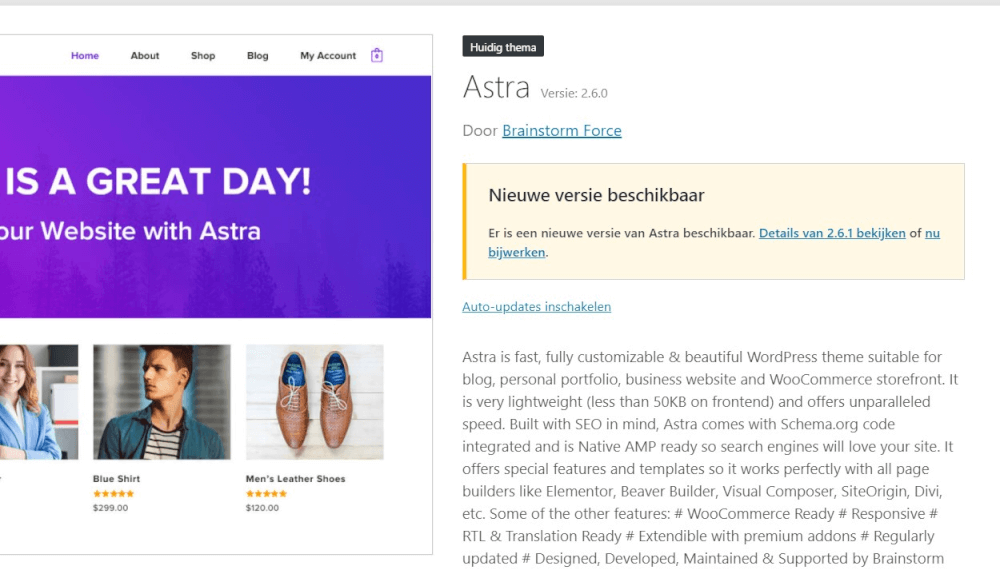This screenshot has height=574, width=1000.
Task: Click the Men's Leather Shoes star rating
Action: pos(267,494)
